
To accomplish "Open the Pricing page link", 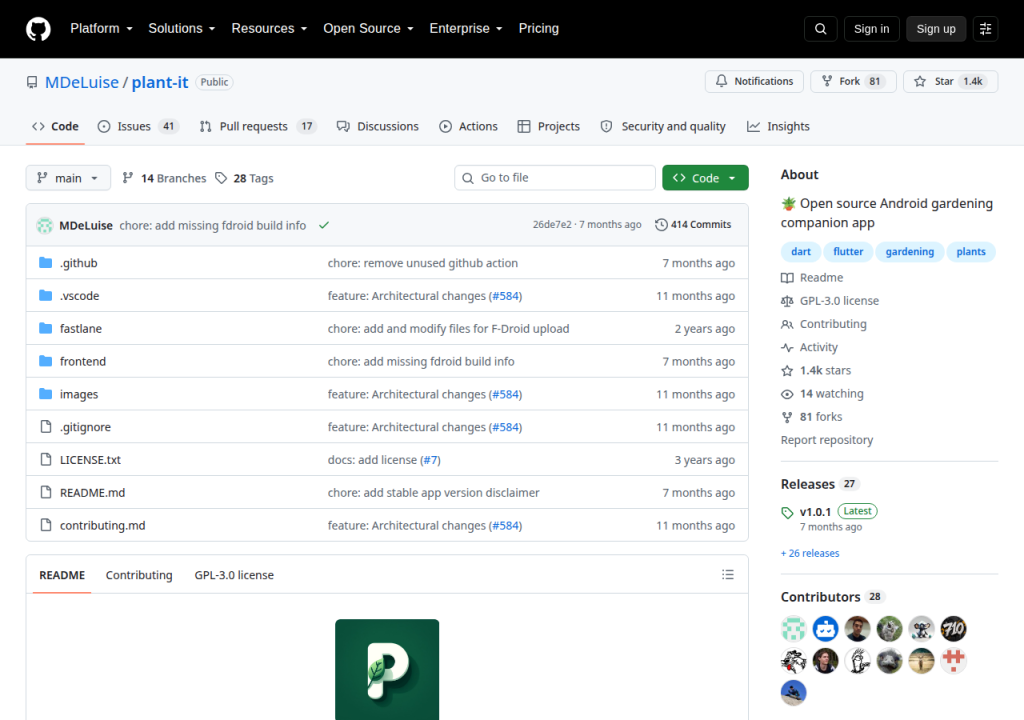I will pos(539,29).
